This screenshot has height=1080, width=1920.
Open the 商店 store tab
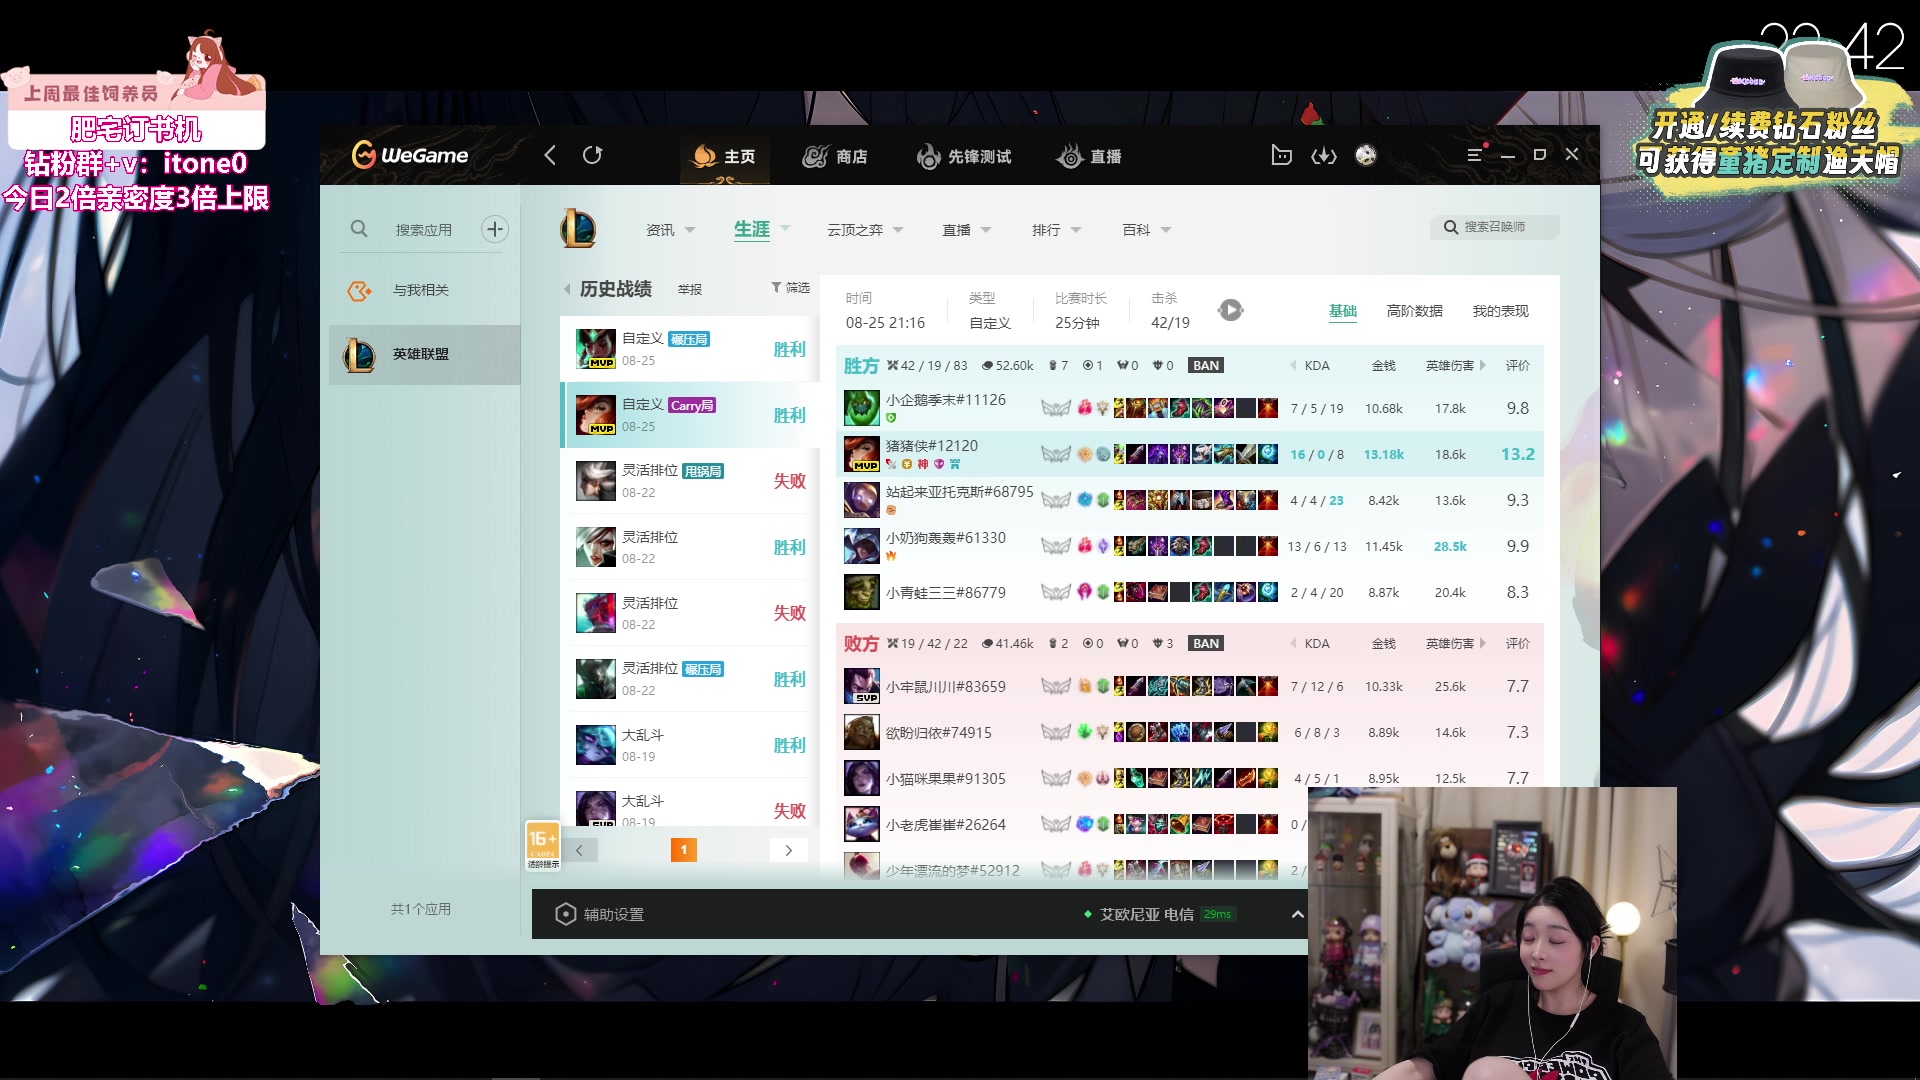click(835, 156)
